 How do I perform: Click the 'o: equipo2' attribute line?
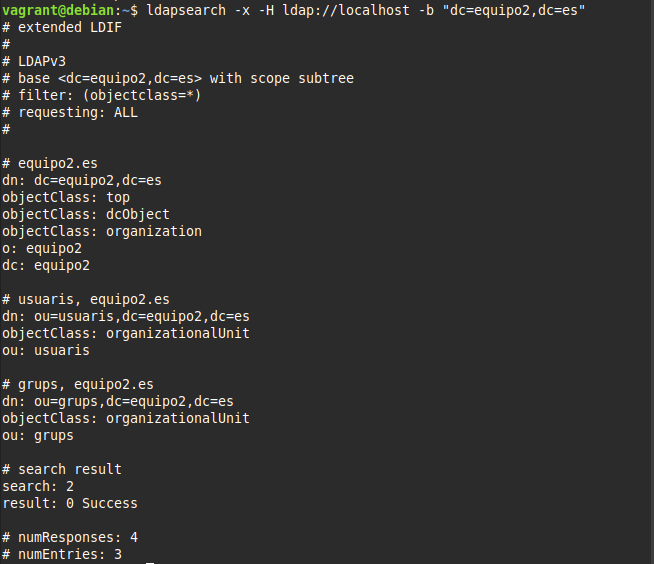(x=42, y=248)
